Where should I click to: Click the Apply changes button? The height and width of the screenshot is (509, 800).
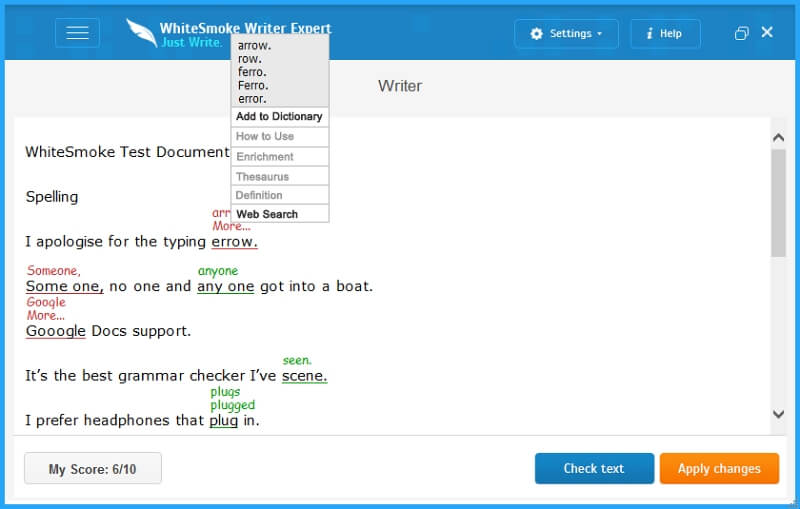click(719, 468)
